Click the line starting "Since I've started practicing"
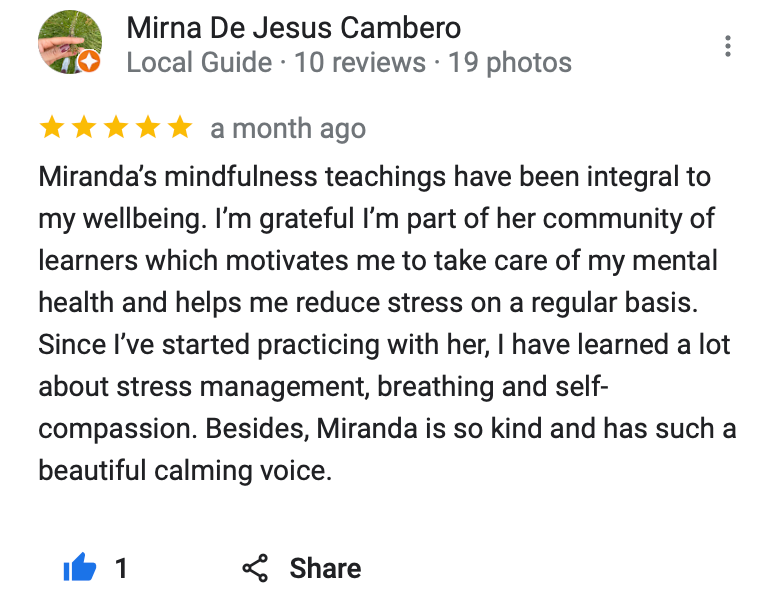 click(x=384, y=345)
